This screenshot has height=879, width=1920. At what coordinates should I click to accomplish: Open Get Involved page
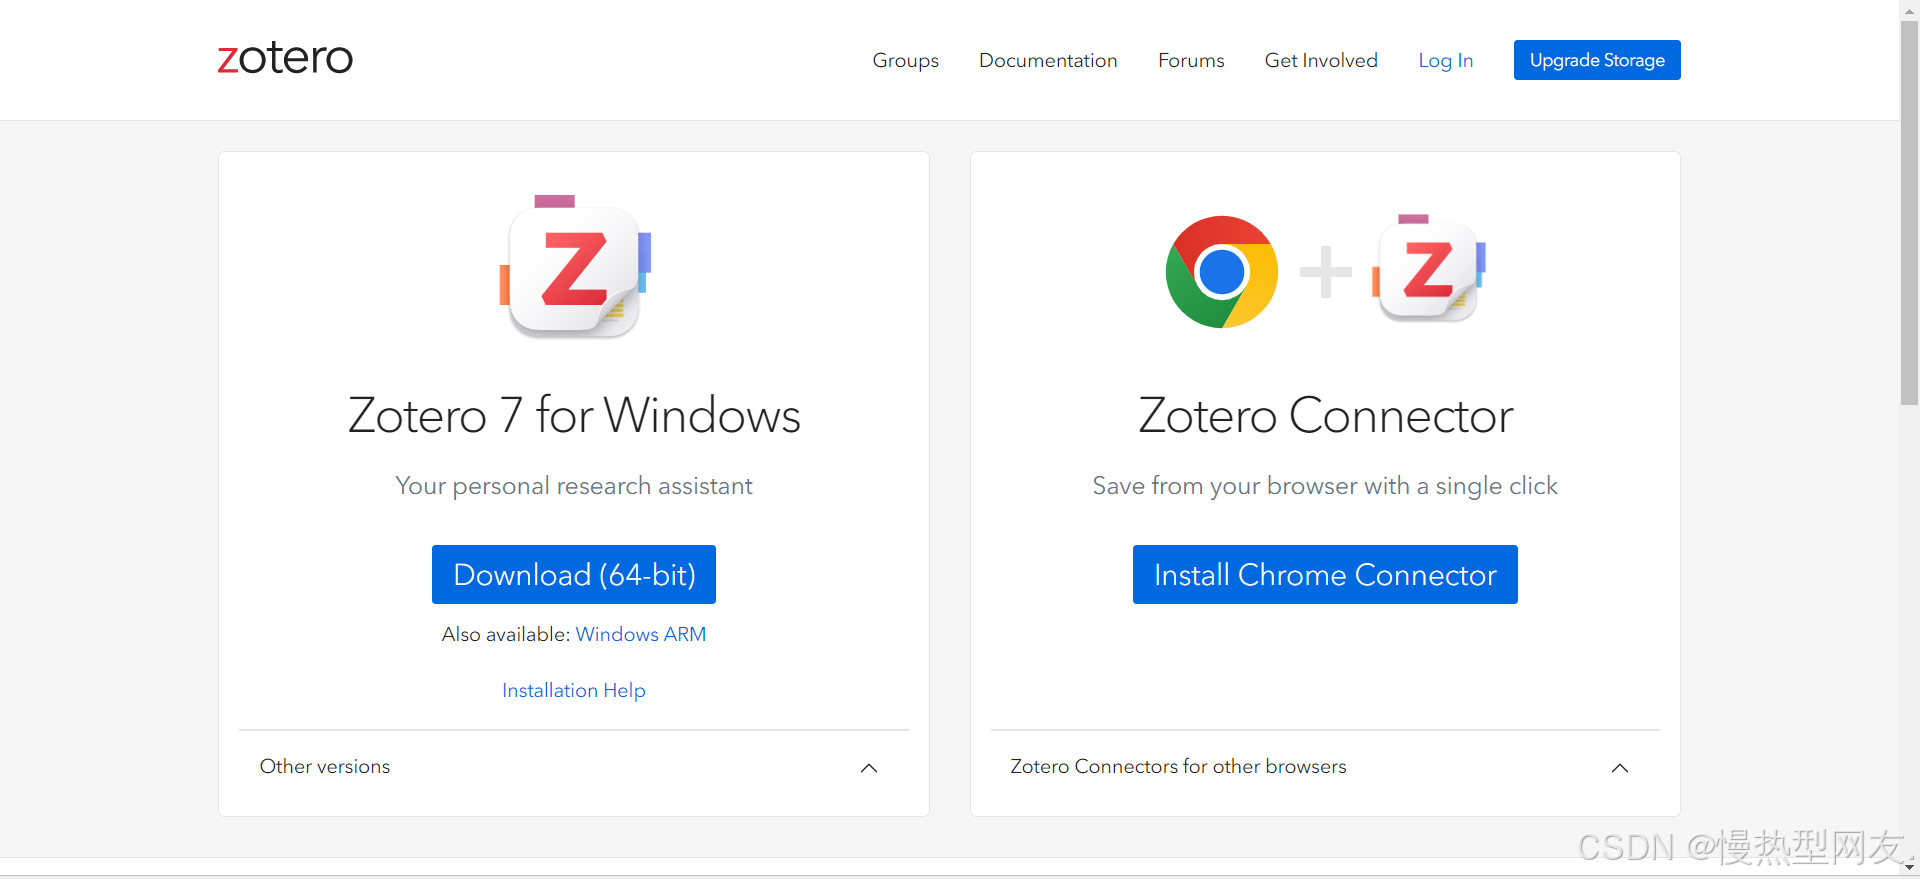1321,60
